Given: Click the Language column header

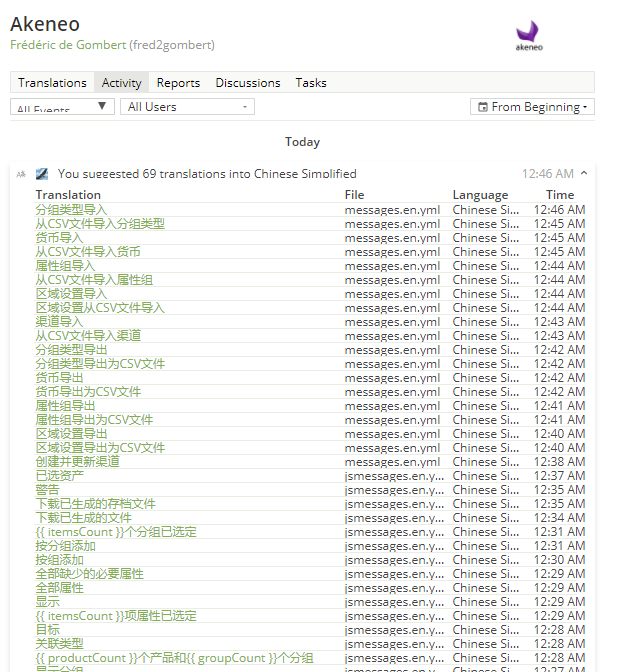Looking at the screenshot, I should coord(480,195).
